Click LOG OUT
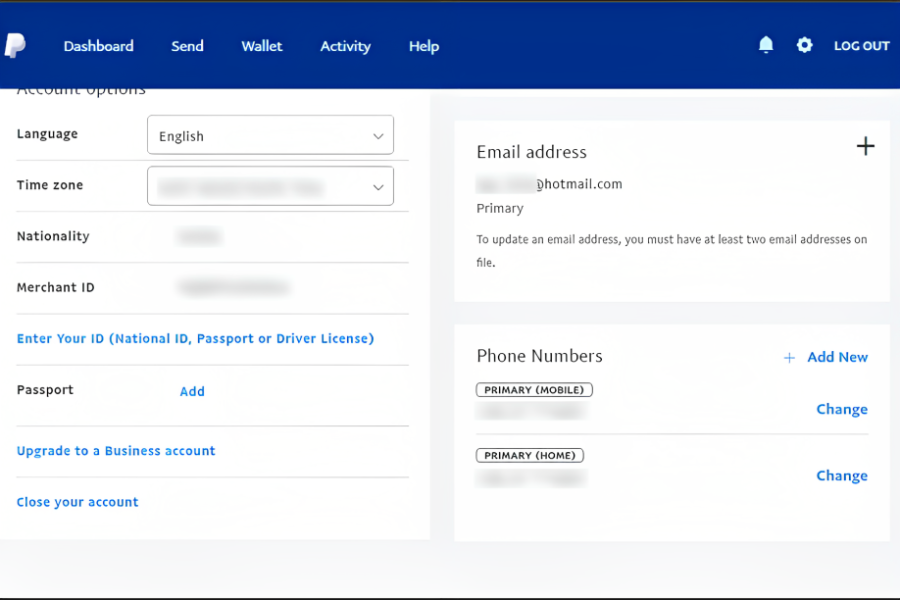Screen dimensions: 900x600 pyautogui.click(x=862, y=46)
